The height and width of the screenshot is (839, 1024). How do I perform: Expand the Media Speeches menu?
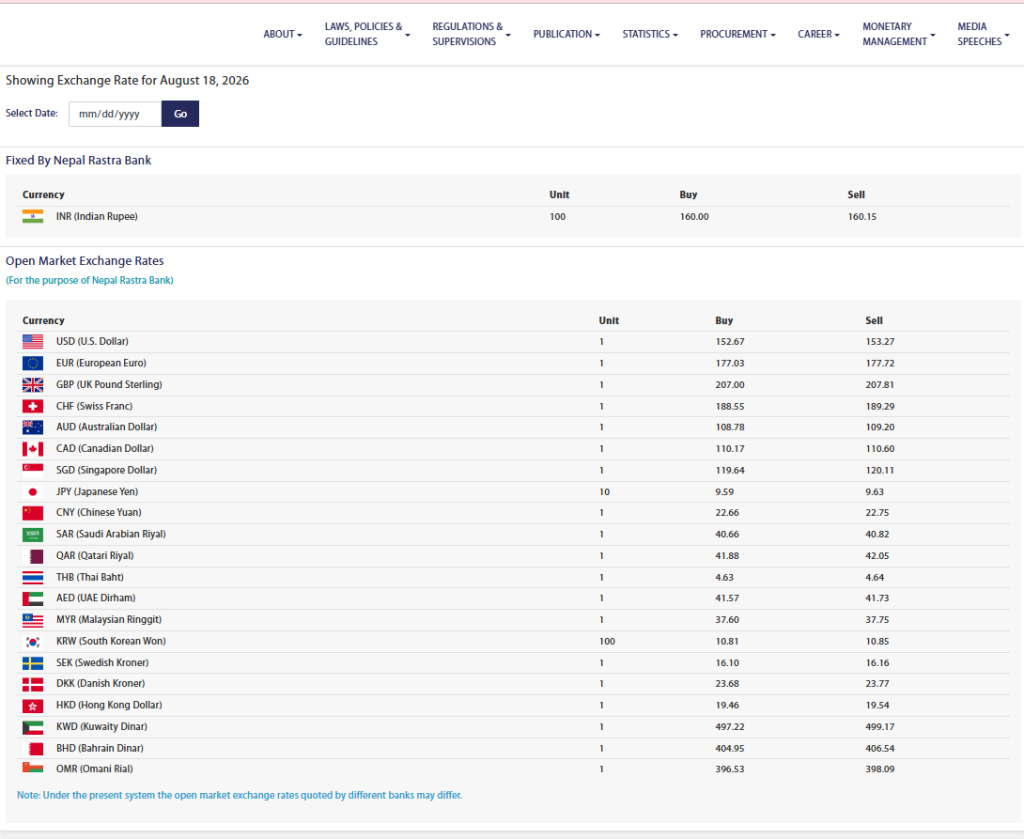(x=983, y=34)
